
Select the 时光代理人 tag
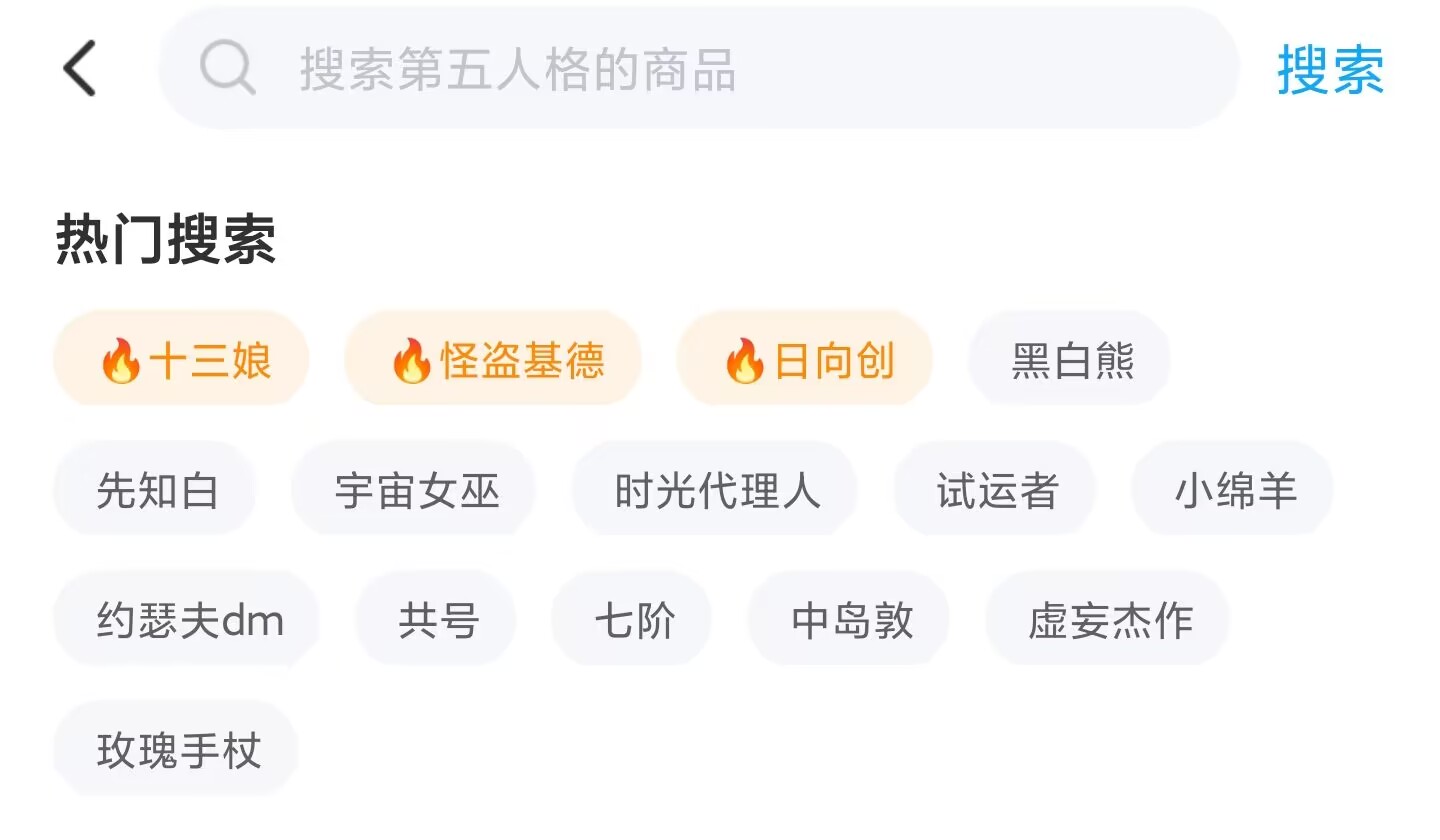click(x=715, y=490)
